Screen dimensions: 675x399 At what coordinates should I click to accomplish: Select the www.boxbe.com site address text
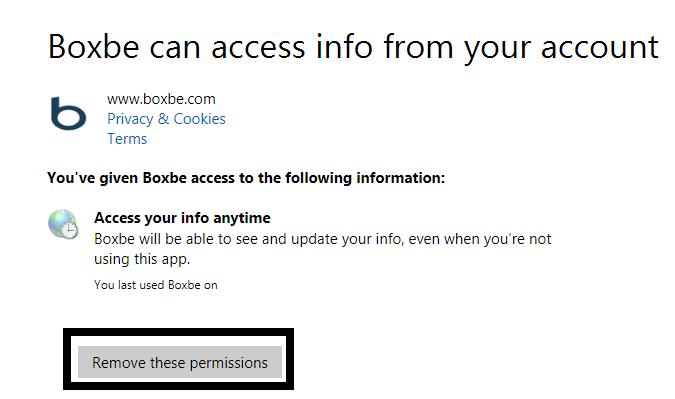(x=161, y=99)
